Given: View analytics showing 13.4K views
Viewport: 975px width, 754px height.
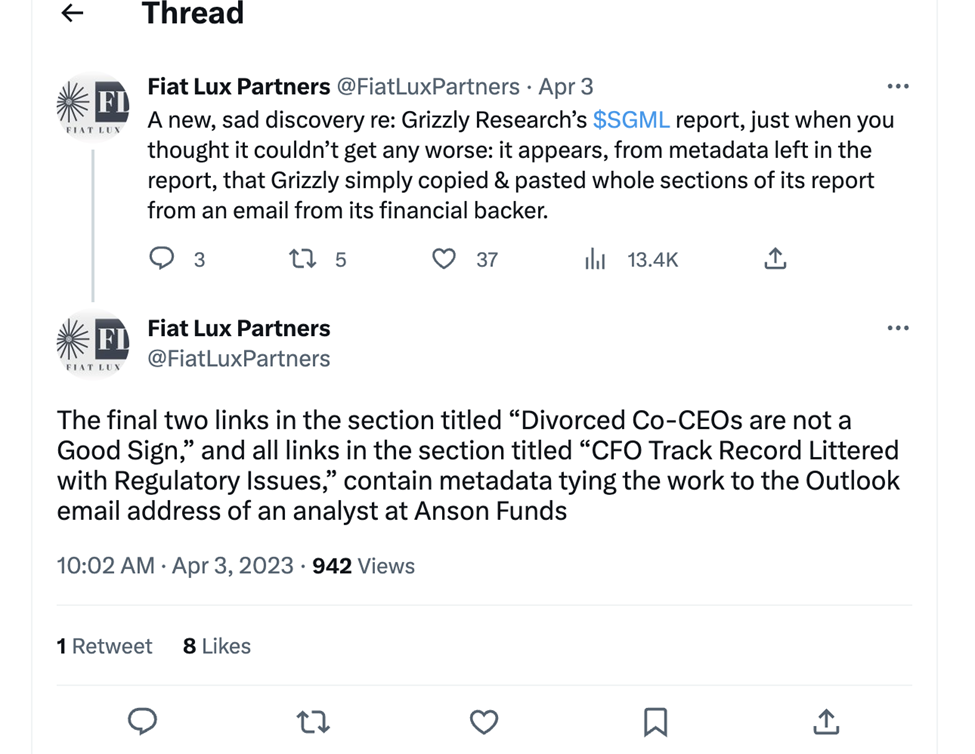Looking at the screenshot, I should pos(595,259).
